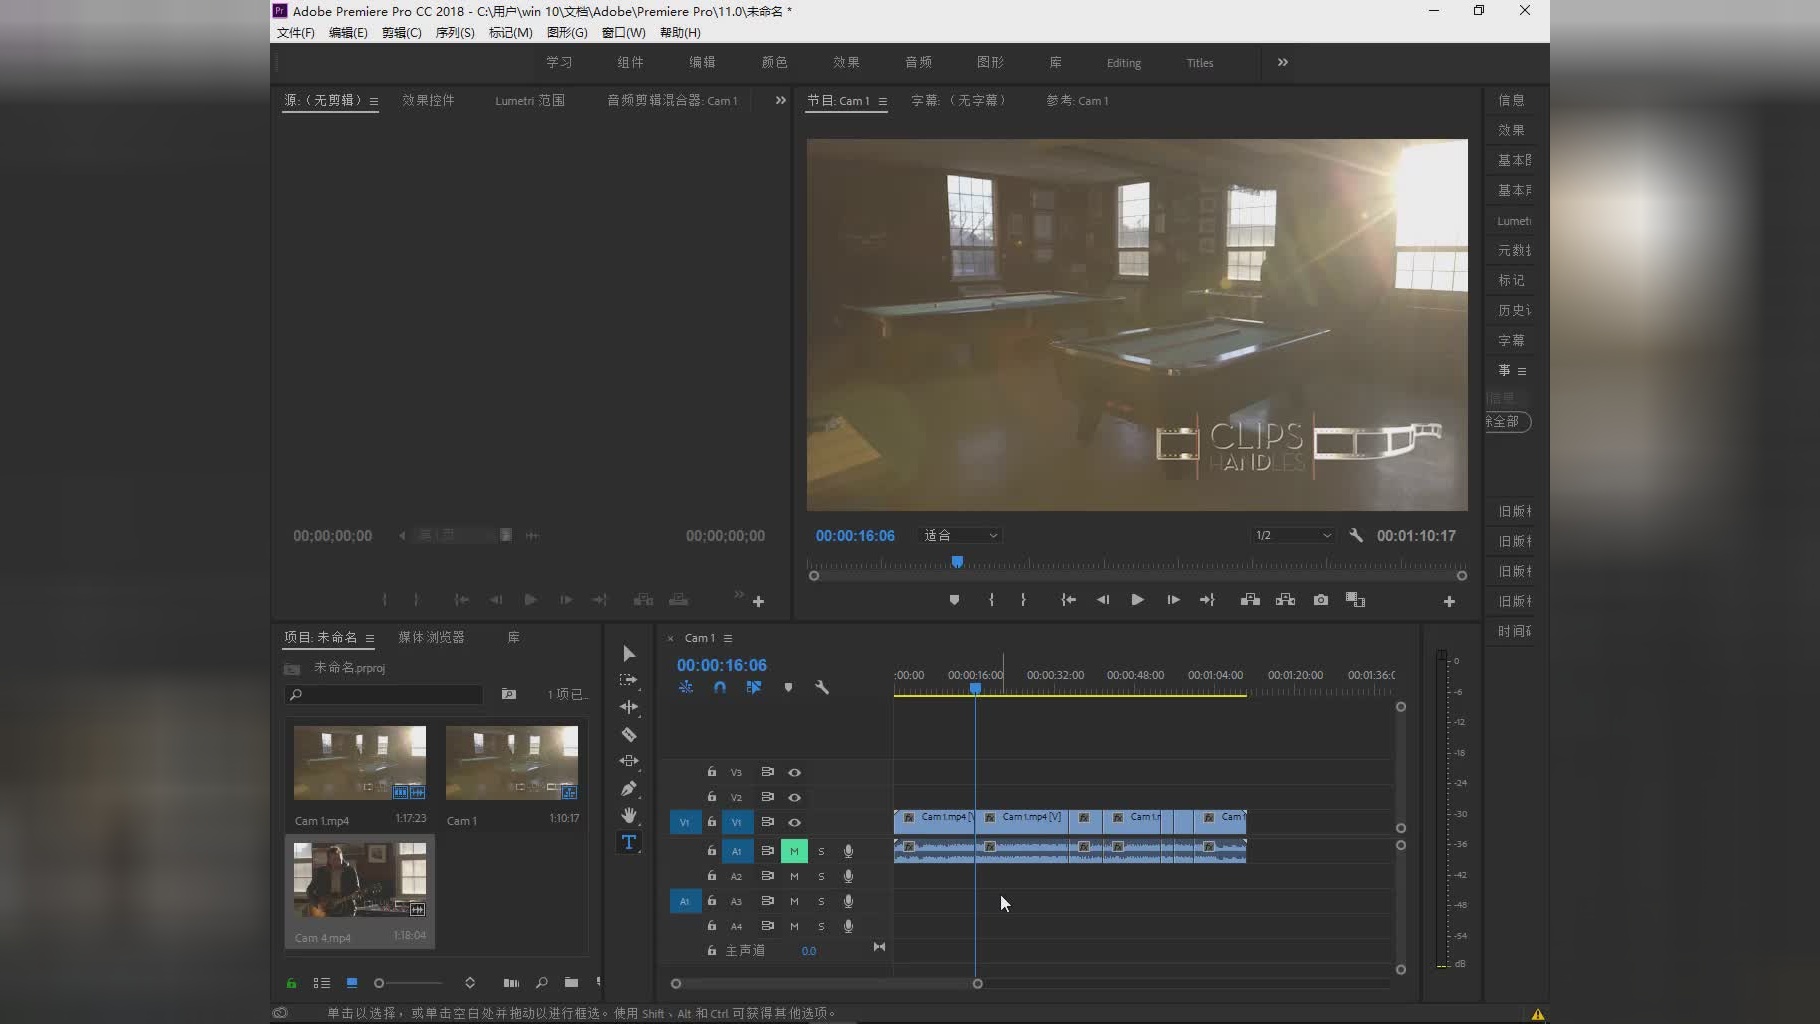
Task: Open 文件(F) menu
Action: [296, 33]
